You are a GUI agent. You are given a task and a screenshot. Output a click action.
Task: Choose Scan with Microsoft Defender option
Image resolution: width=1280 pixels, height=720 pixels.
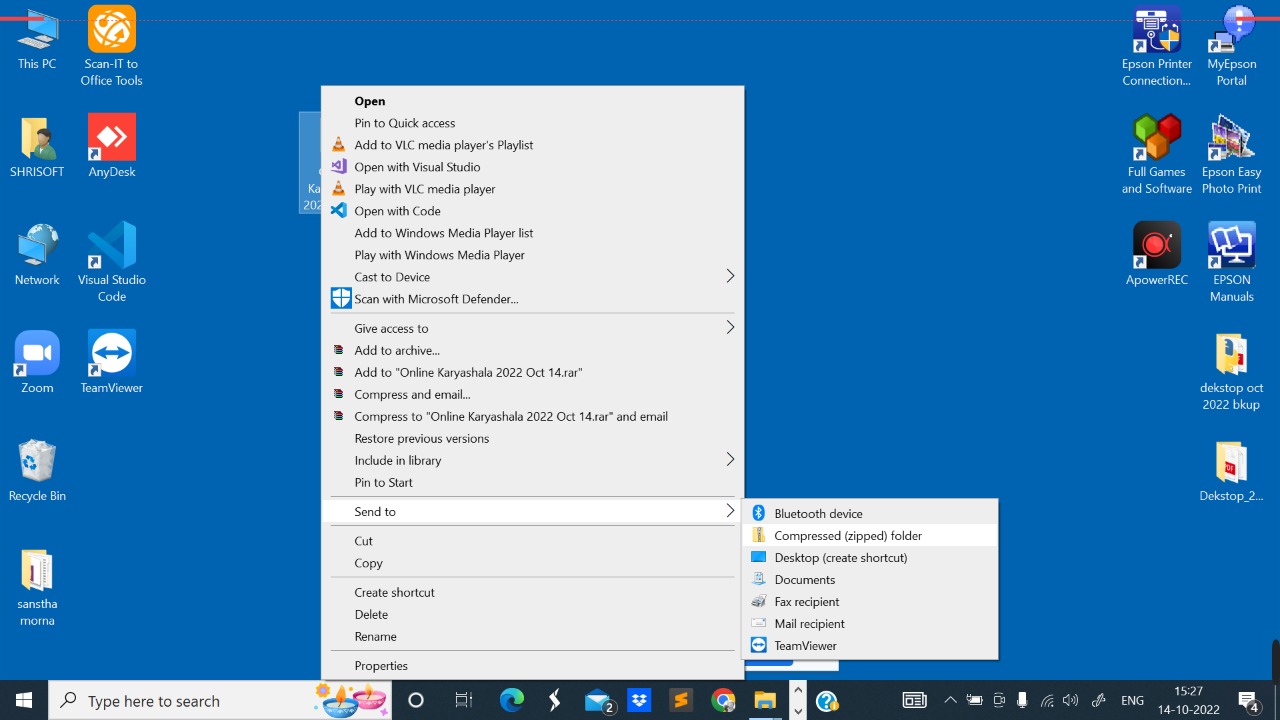pyautogui.click(x=436, y=299)
